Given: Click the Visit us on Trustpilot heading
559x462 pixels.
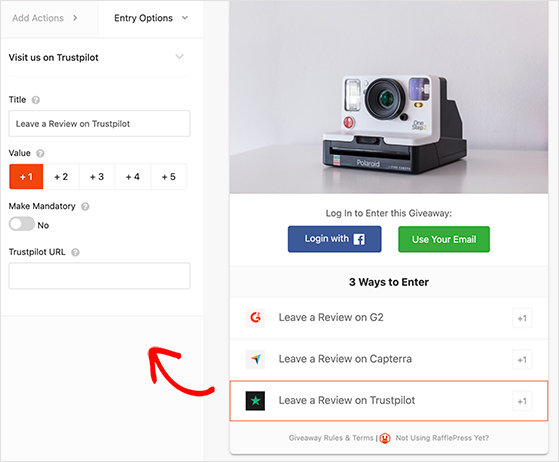Looking at the screenshot, I should [53, 57].
